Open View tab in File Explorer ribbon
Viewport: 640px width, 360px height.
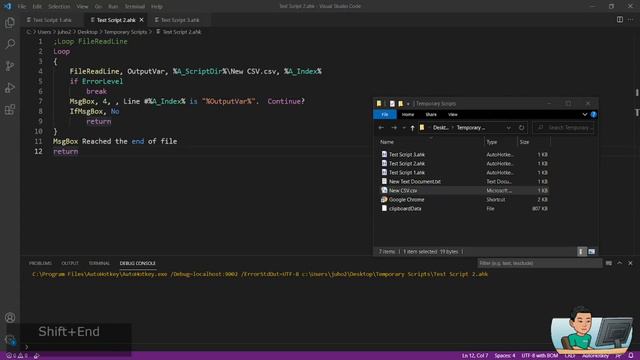coord(453,115)
